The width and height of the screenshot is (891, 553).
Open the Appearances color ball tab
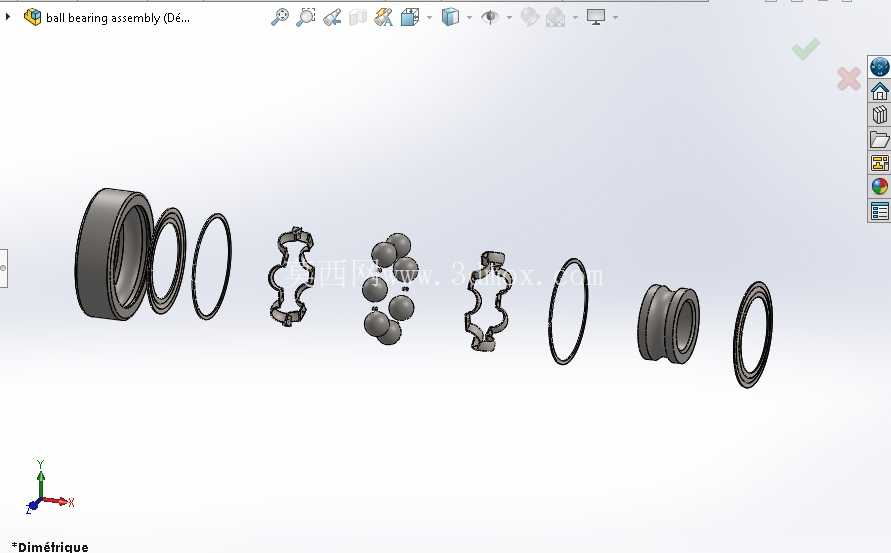point(879,186)
